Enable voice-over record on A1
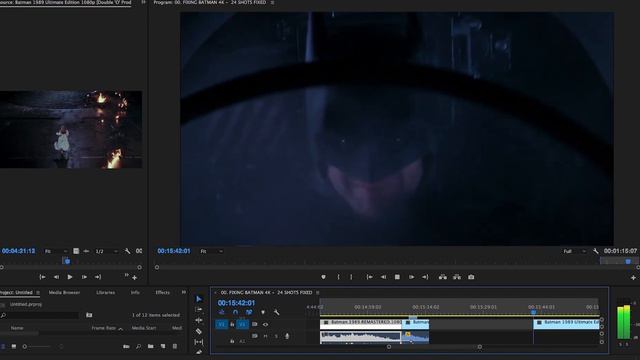This screenshot has height=360, width=640. 287,336
